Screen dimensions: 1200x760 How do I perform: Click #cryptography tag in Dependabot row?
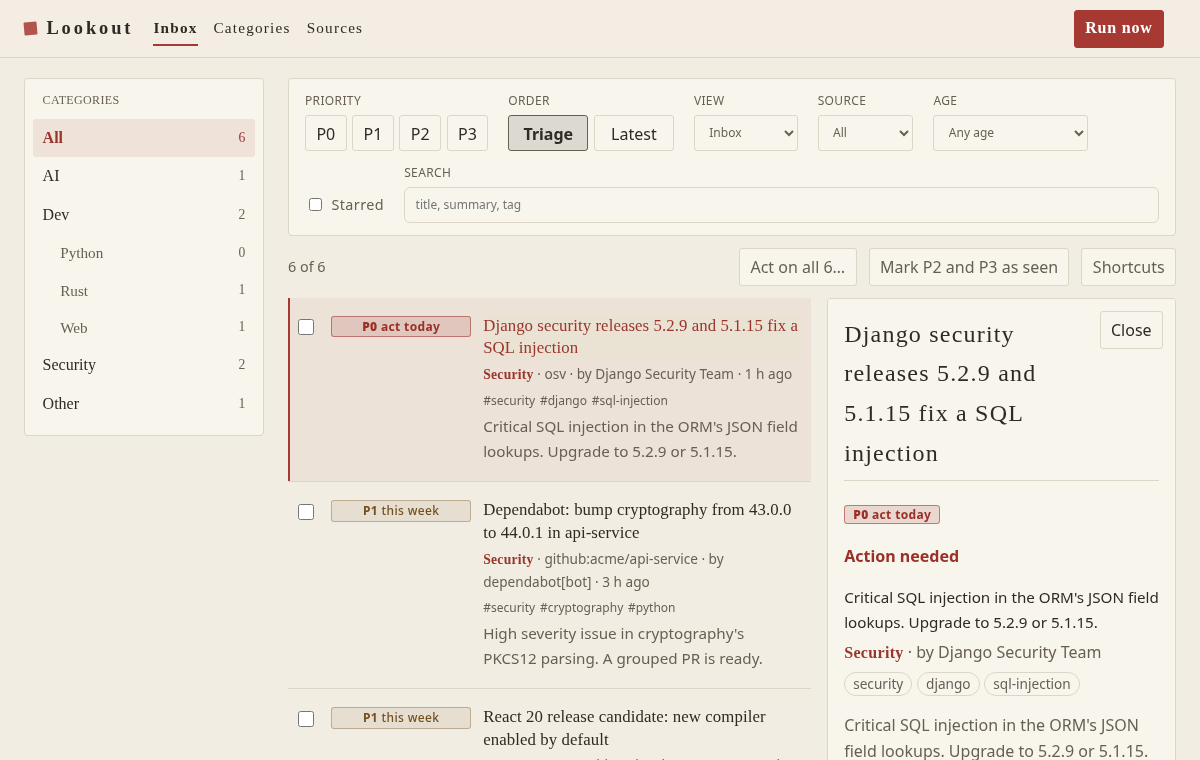(582, 608)
